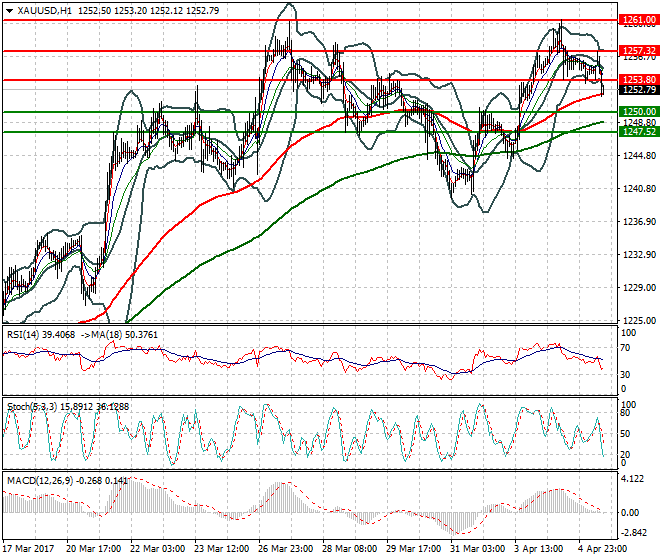The width and height of the screenshot is (660, 560).
Task: Select the RSI(14) 39.4068 indicator label
Action: coord(41,335)
